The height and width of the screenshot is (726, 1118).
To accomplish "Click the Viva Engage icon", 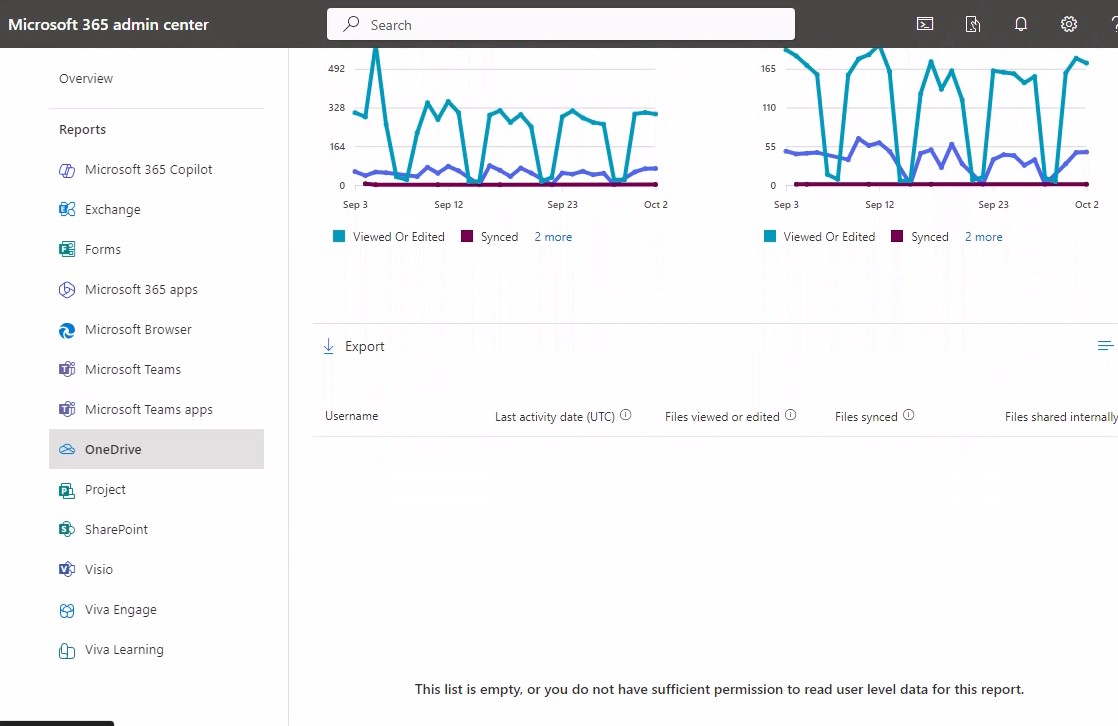I will [67, 610].
